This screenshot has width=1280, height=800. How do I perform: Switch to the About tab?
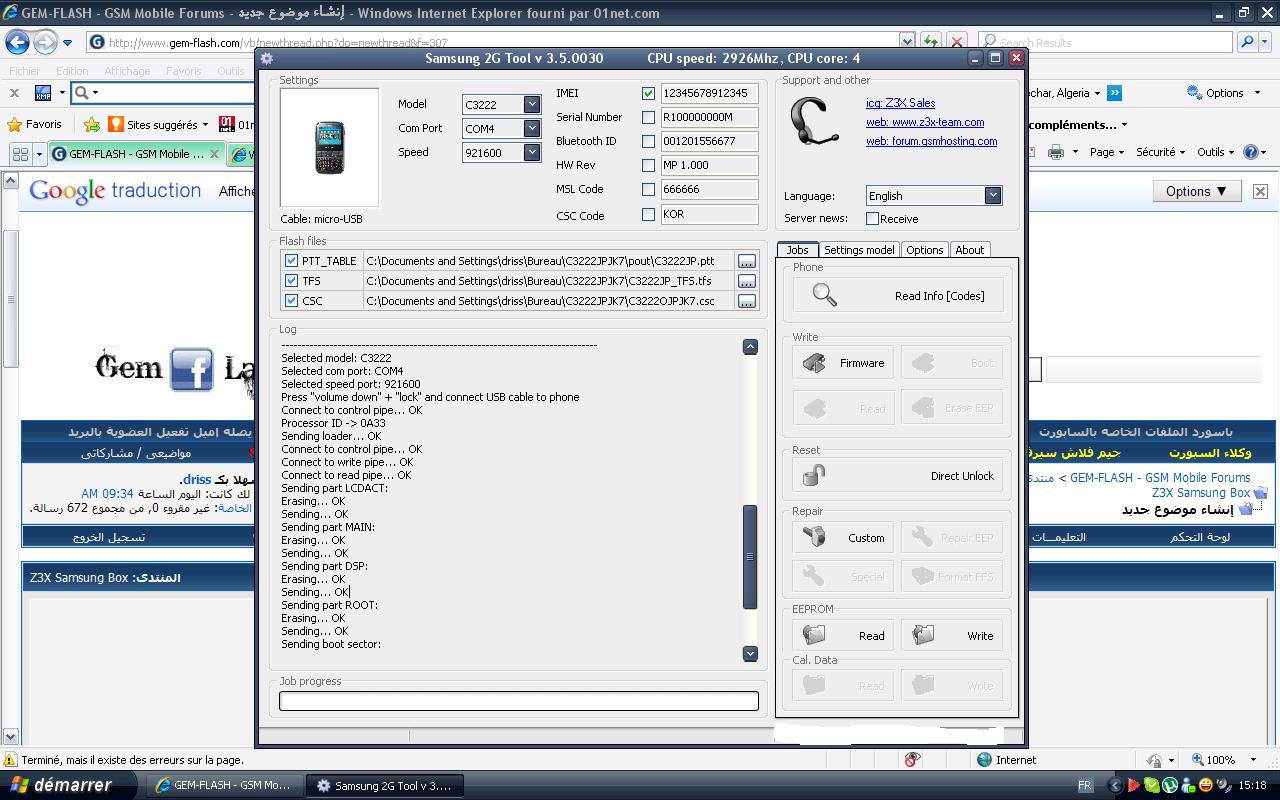tap(969, 250)
